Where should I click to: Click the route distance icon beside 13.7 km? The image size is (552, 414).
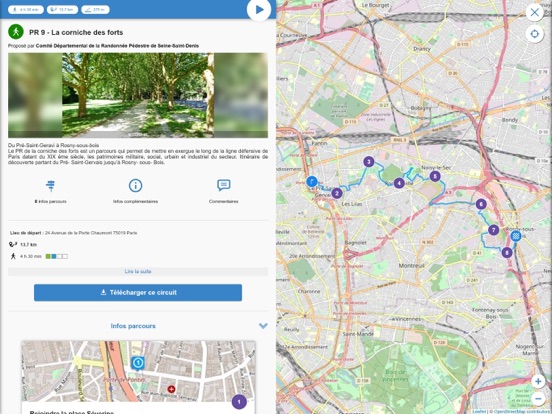13,244
